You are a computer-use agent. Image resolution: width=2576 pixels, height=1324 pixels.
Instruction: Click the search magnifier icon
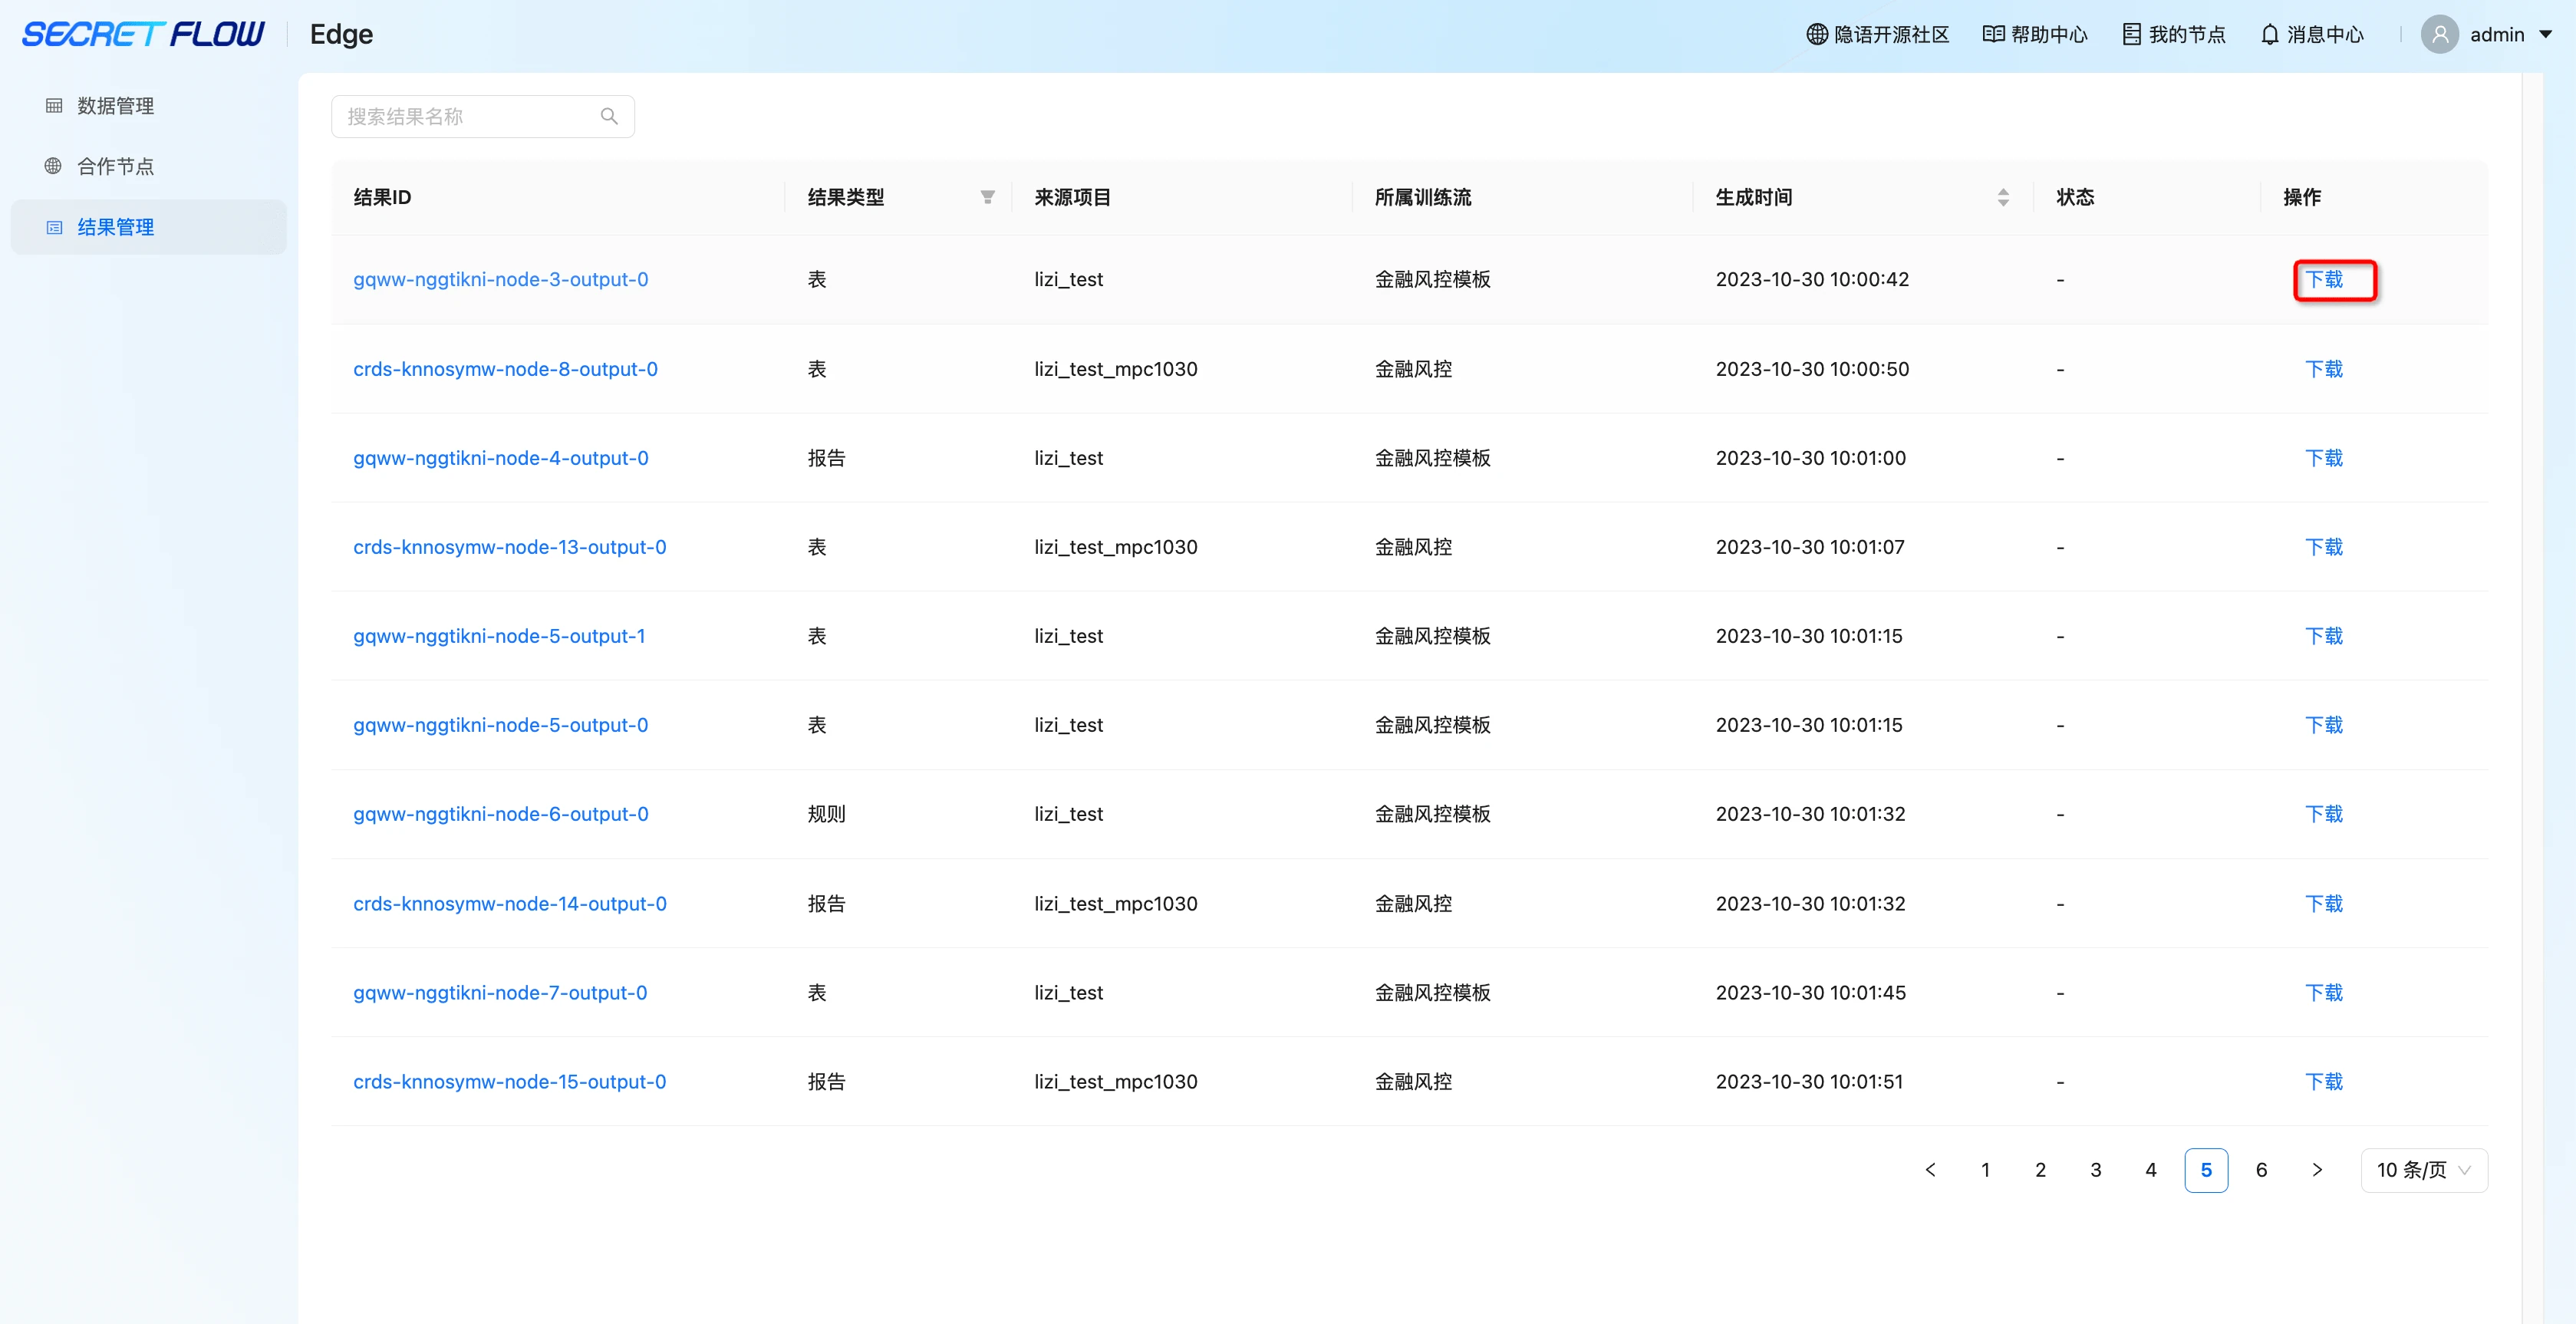608,116
